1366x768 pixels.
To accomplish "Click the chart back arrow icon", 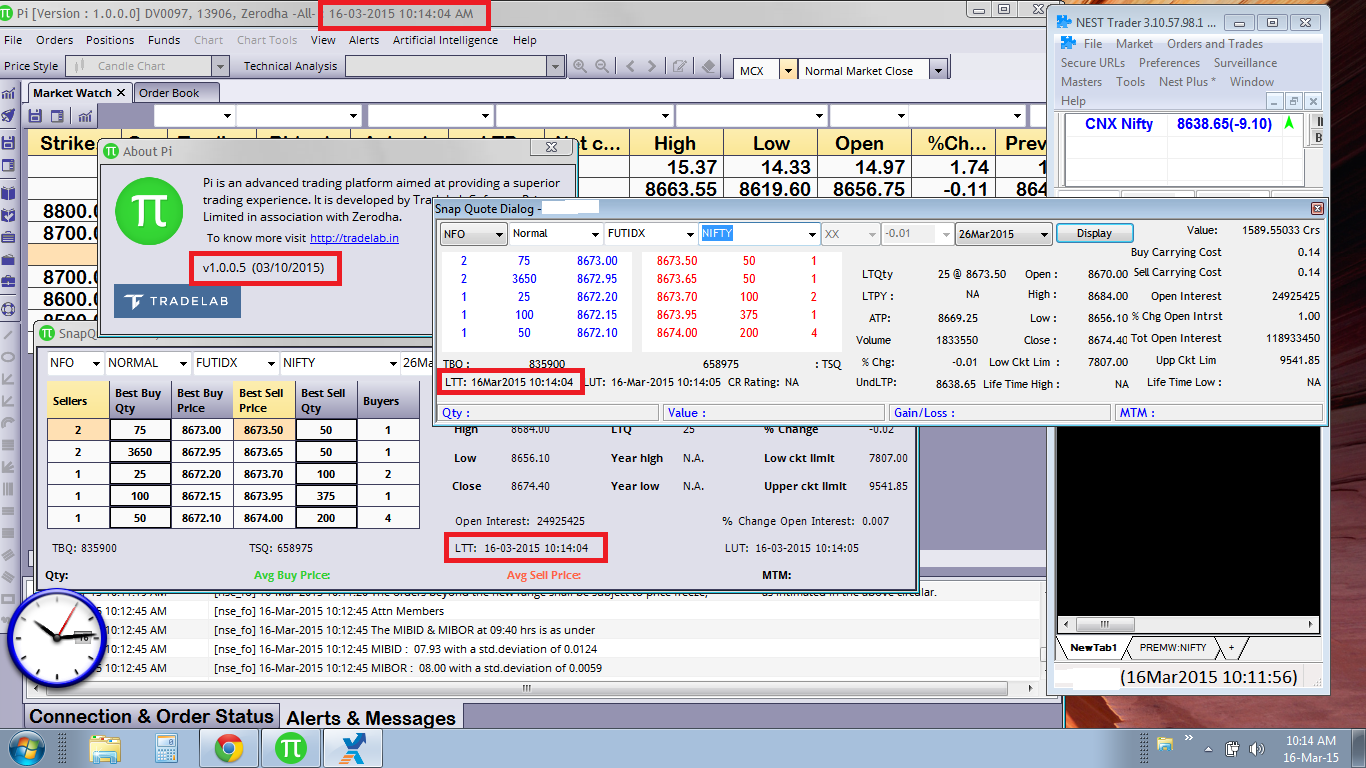I will coord(630,67).
